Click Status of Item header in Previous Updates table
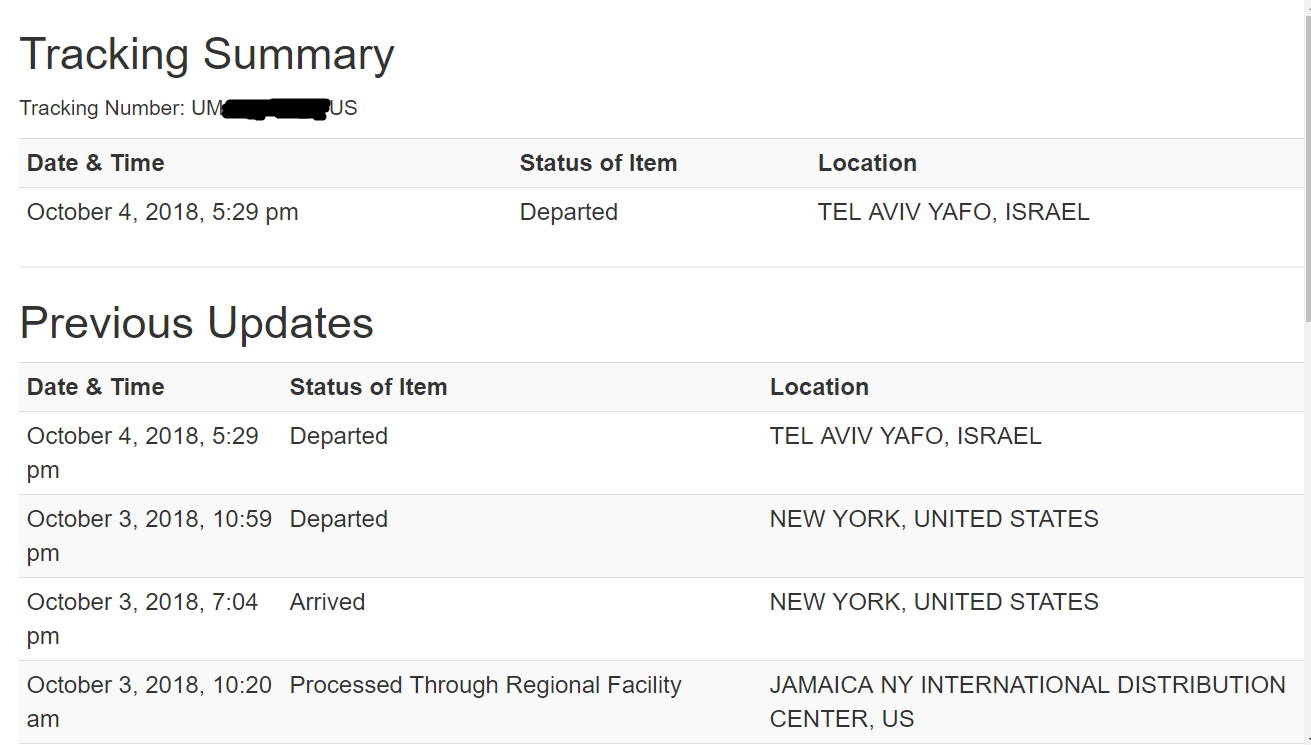 pos(368,387)
